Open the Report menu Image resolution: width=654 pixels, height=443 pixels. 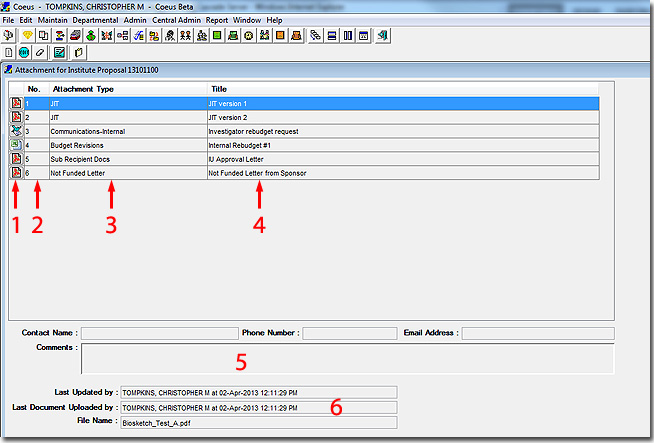pos(217,20)
